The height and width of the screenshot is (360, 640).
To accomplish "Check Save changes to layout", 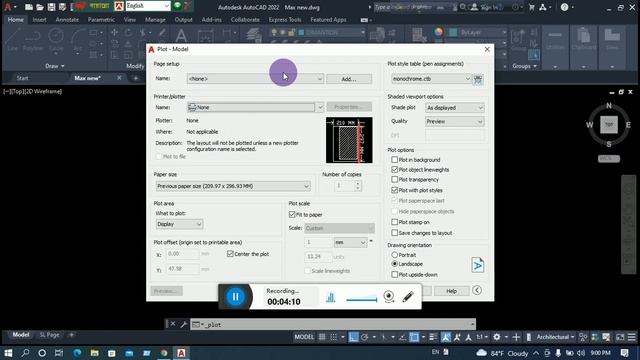I will pyautogui.click(x=394, y=233).
